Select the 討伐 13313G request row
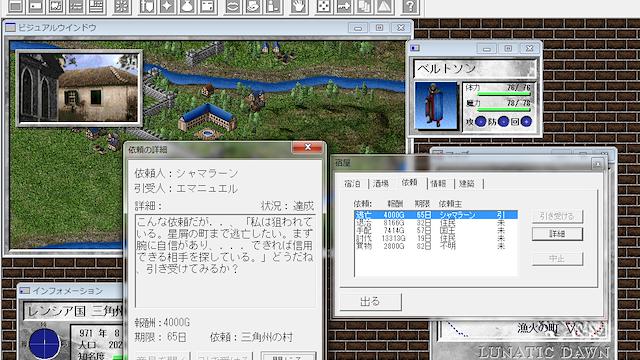 (436, 238)
